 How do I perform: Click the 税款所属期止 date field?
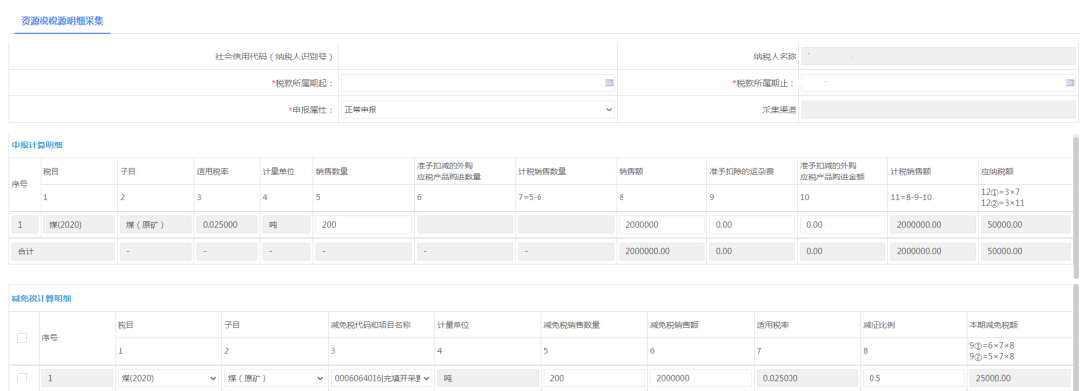(x=938, y=83)
